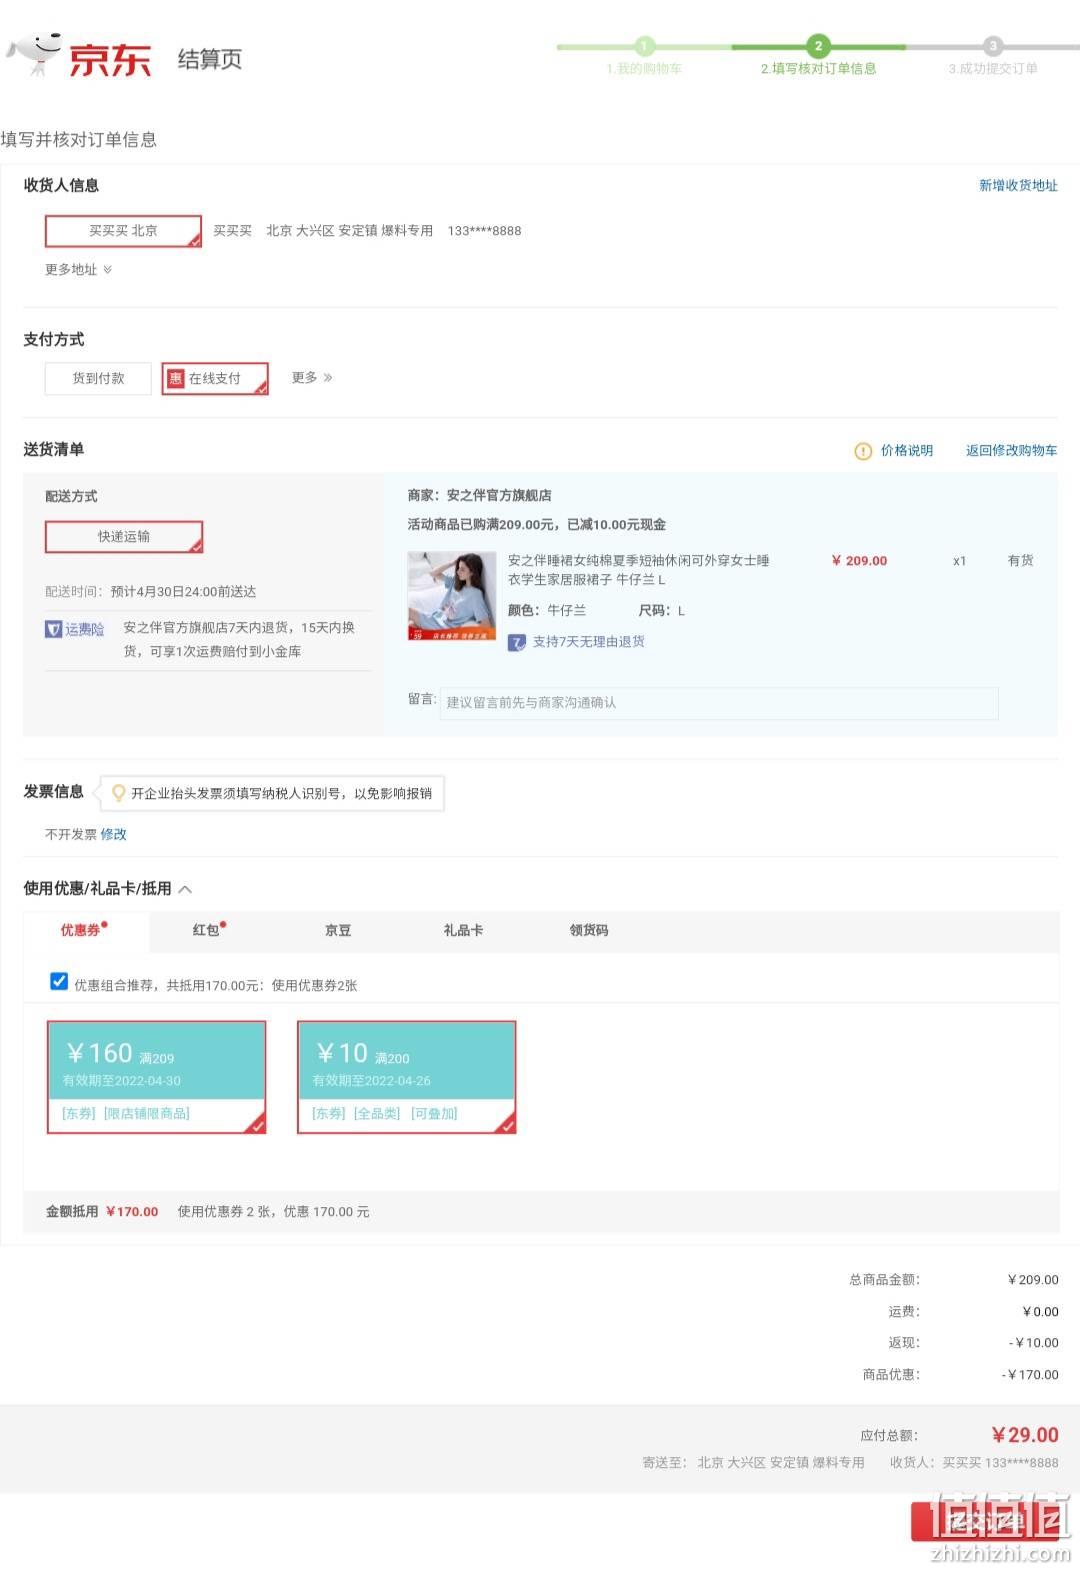
Task: Click step 2 circle in progress bar
Action: (x=818, y=46)
